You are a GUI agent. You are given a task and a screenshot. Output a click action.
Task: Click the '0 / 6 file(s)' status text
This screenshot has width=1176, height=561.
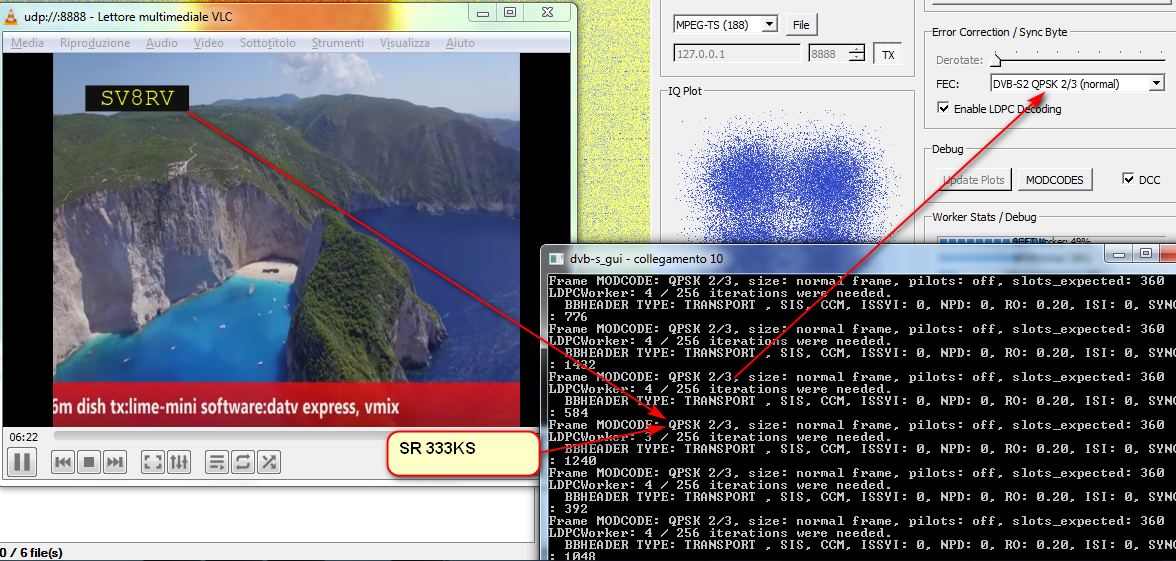[x=32, y=553]
